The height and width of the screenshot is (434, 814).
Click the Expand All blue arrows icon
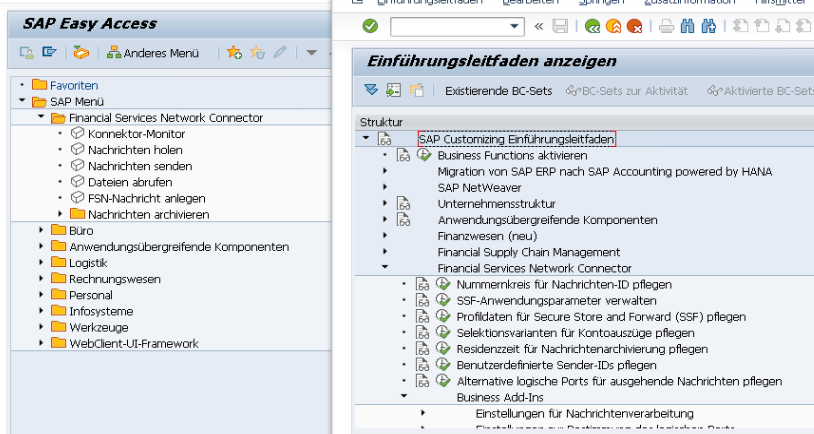pyautogui.click(x=371, y=91)
